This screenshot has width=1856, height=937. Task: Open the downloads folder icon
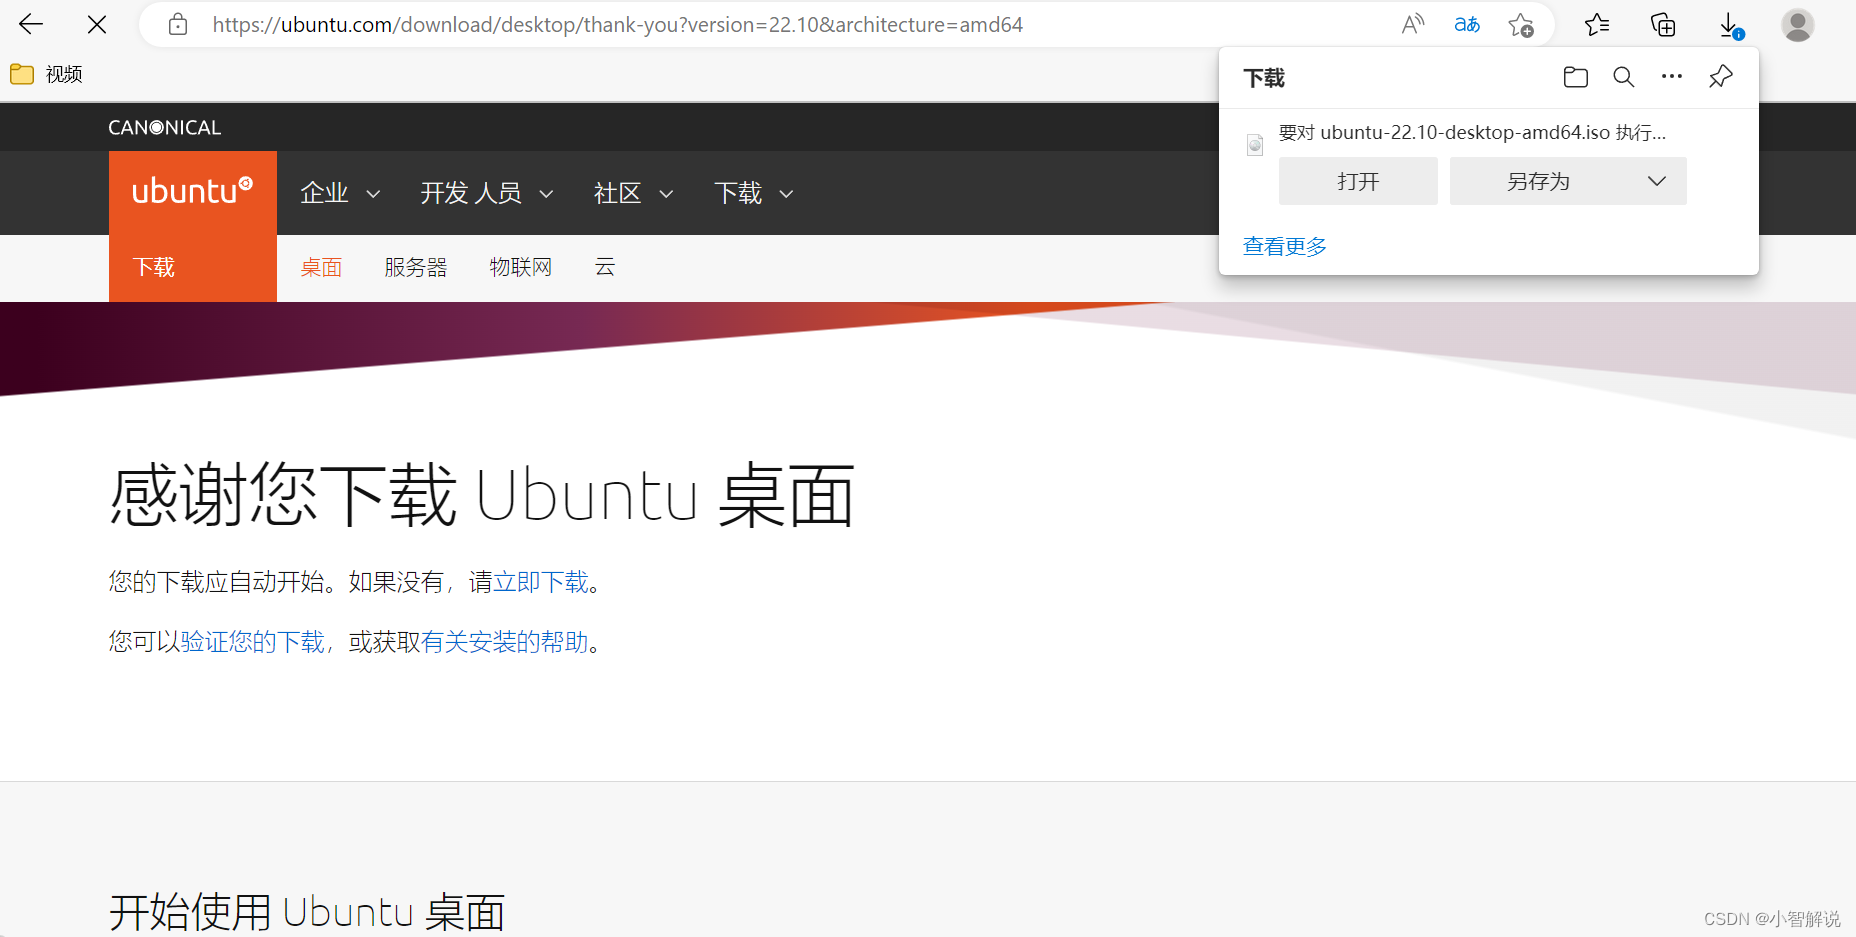tap(1575, 76)
